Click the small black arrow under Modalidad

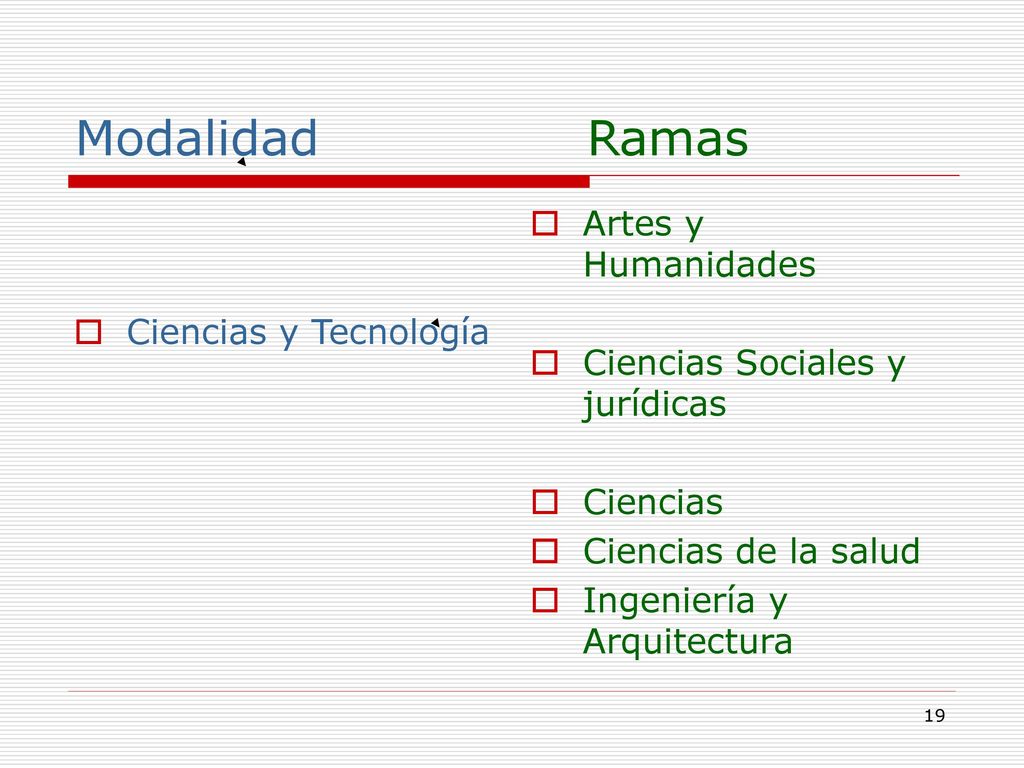click(242, 161)
